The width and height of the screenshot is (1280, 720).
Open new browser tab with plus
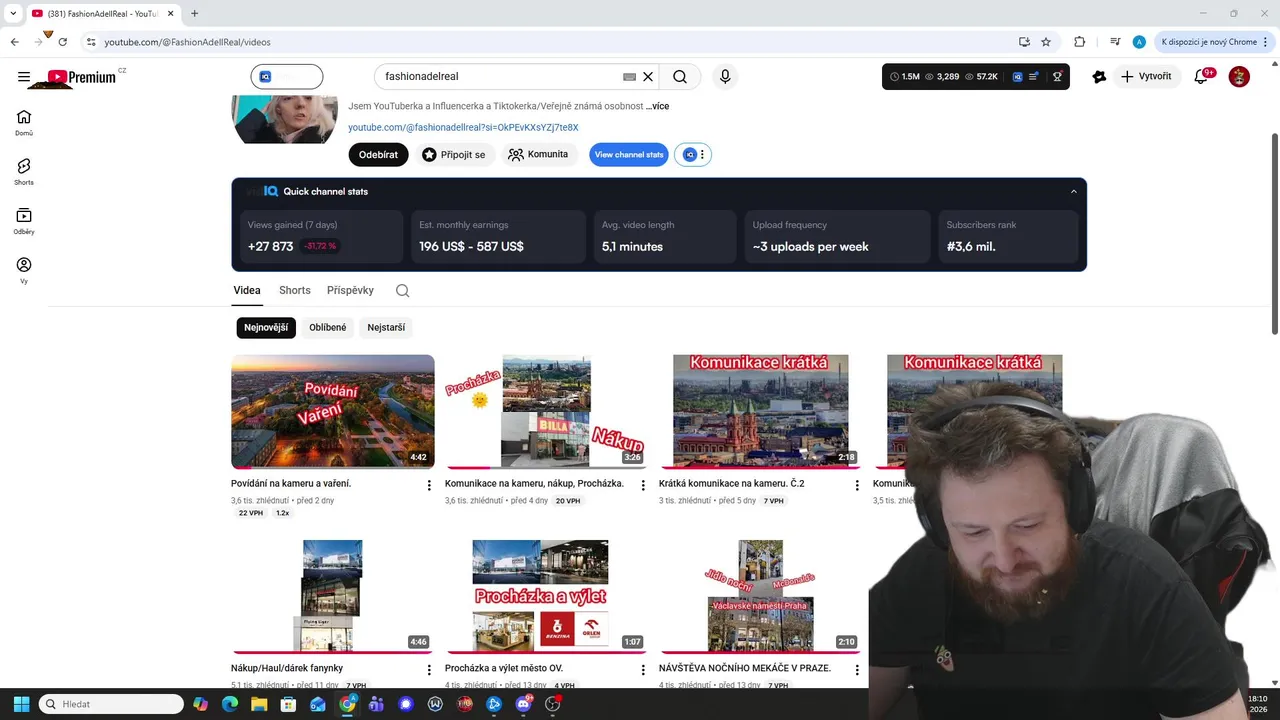pos(194,13)
